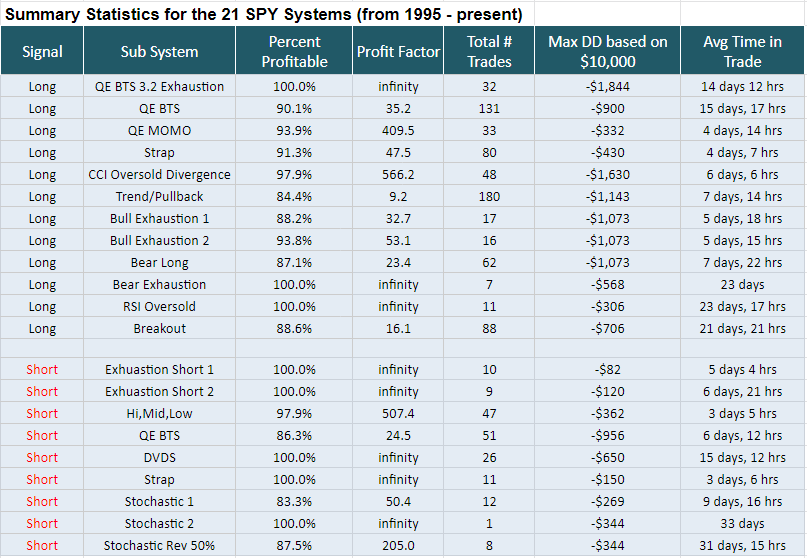Image resolution: width=807 pixels, height=558 pixels.
Task: Click the QE MOMO sub system cell
Action: 159,130
